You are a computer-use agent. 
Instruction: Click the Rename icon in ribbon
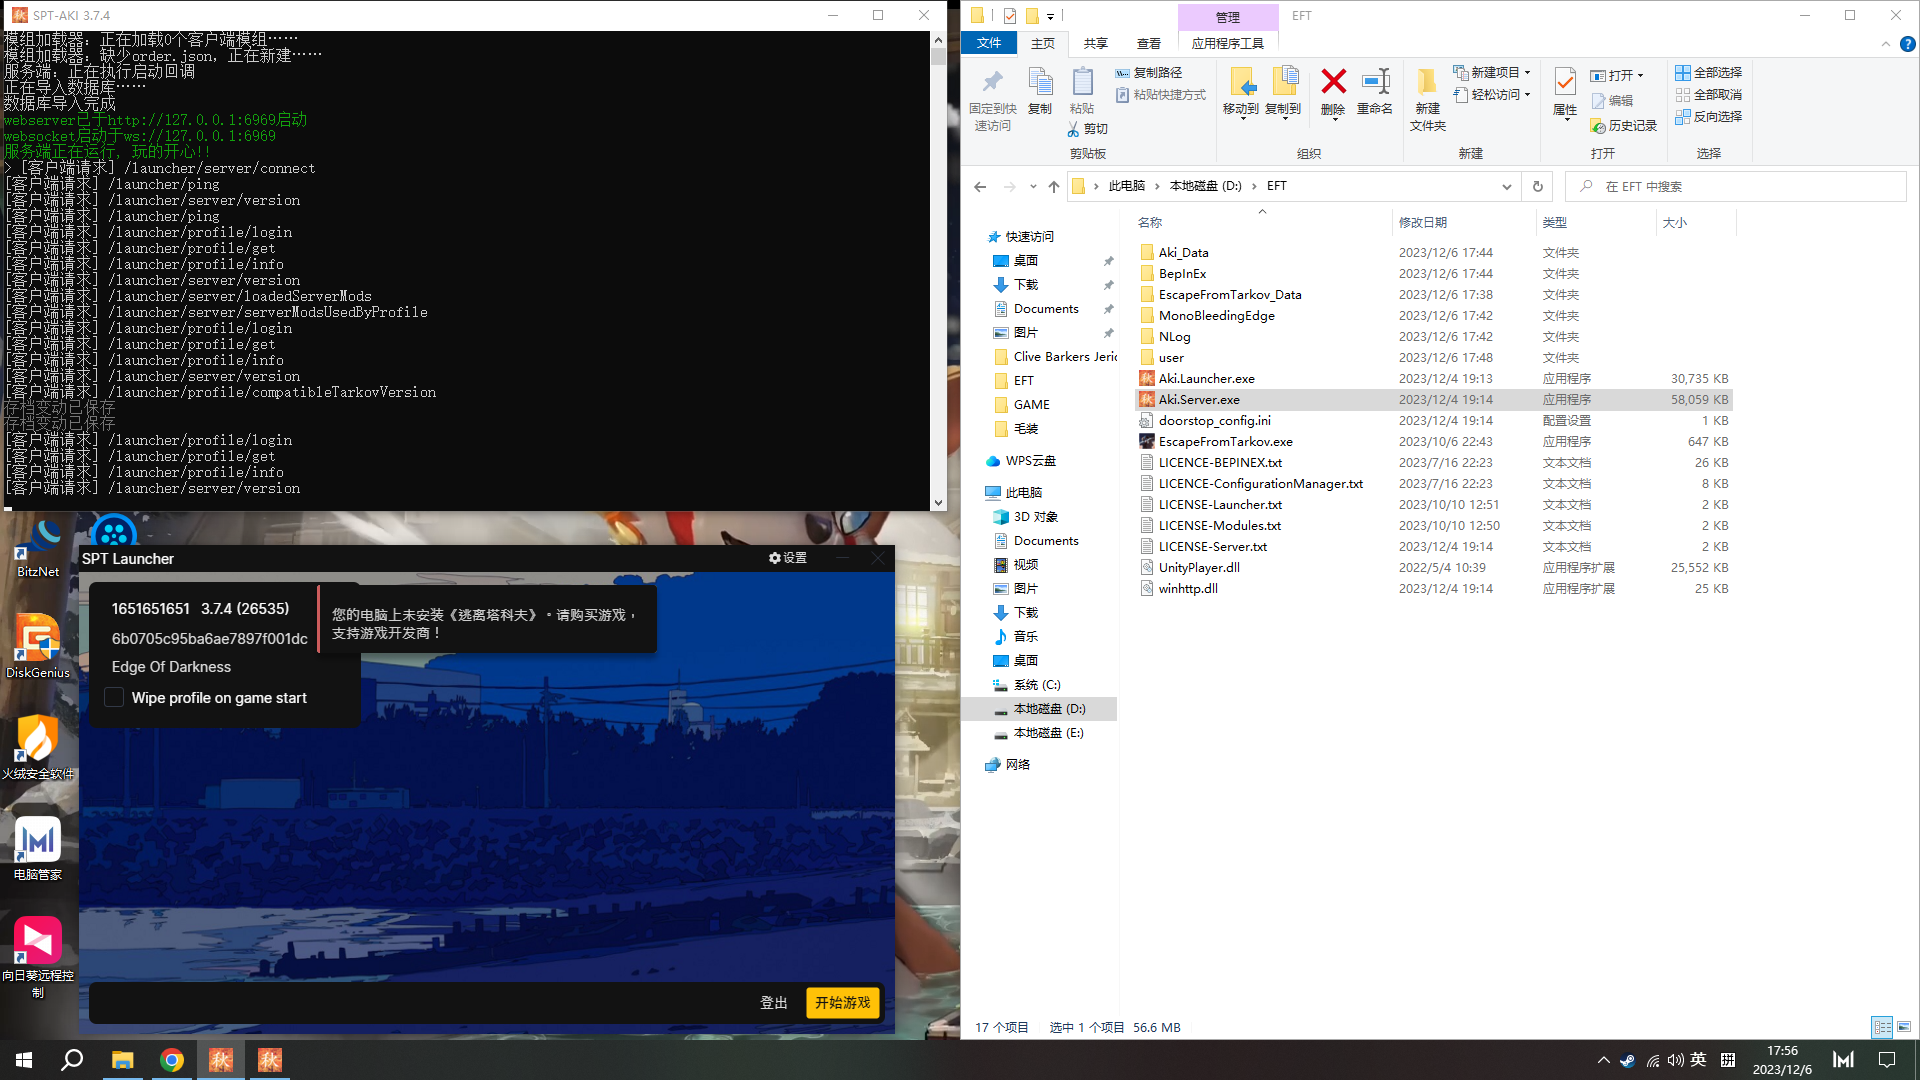1375,81
